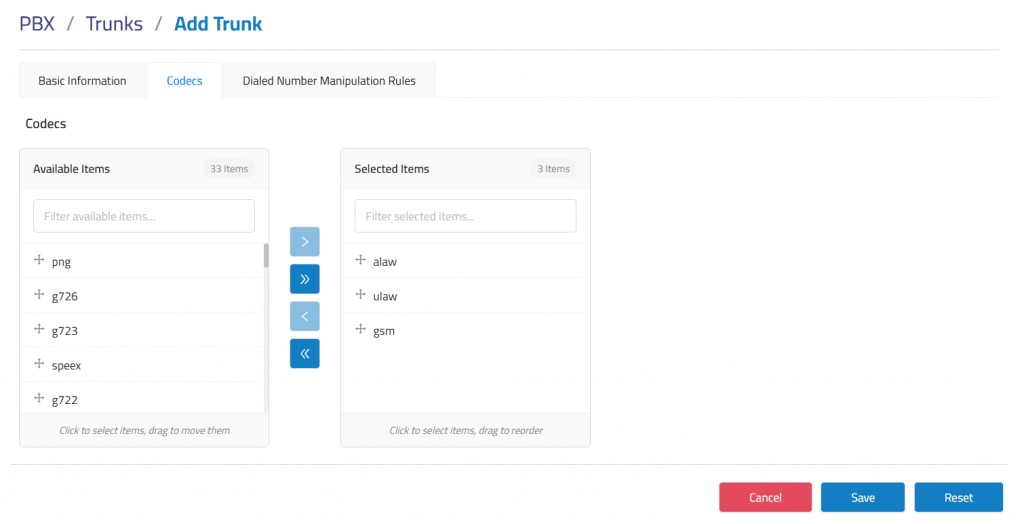Image resolution: width=1024 pixels, height=524 pixels.
Task: Click the drag handle beside speex
Action: pos(40,364)
